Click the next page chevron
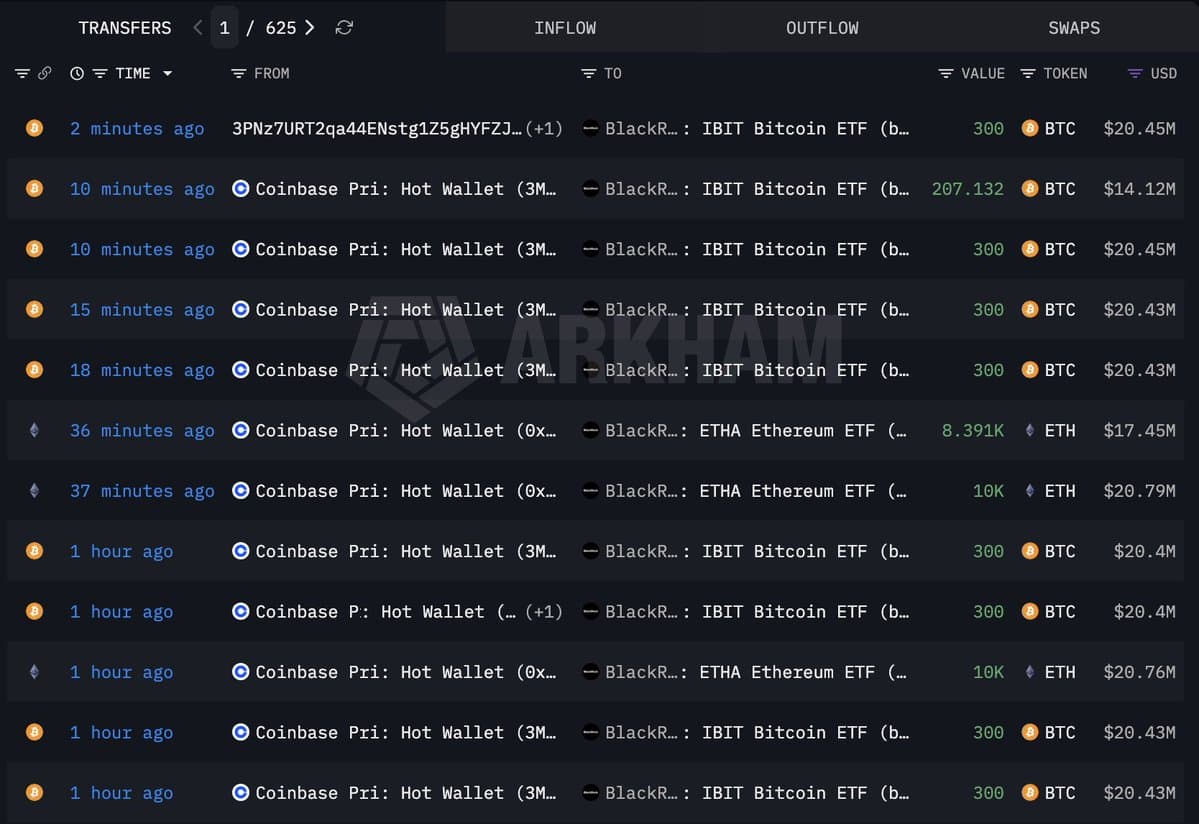 click(310, 28)
